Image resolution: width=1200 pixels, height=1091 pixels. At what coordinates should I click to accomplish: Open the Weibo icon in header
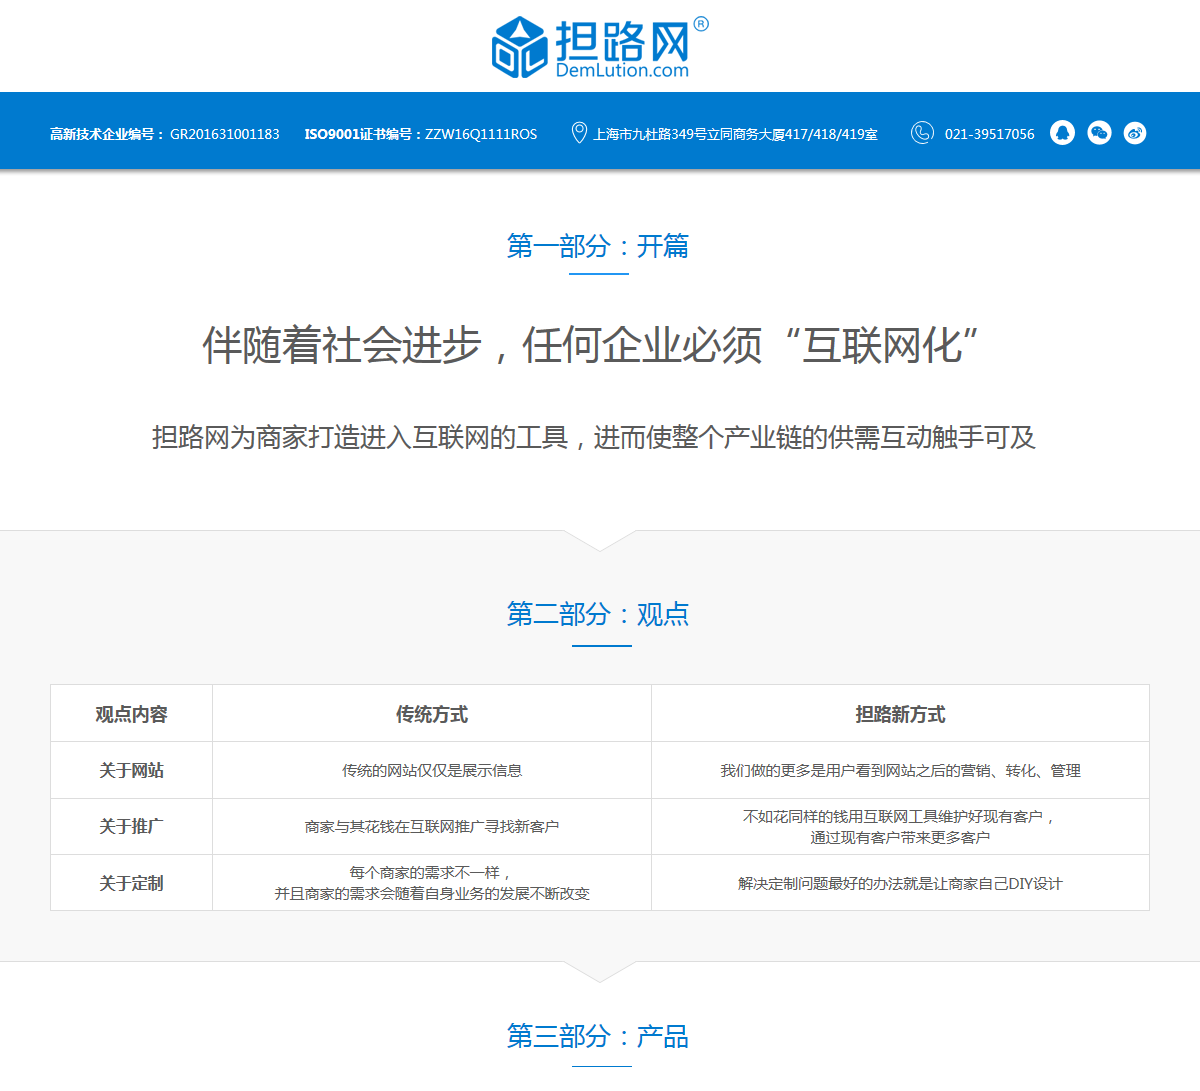(1135, 133)
